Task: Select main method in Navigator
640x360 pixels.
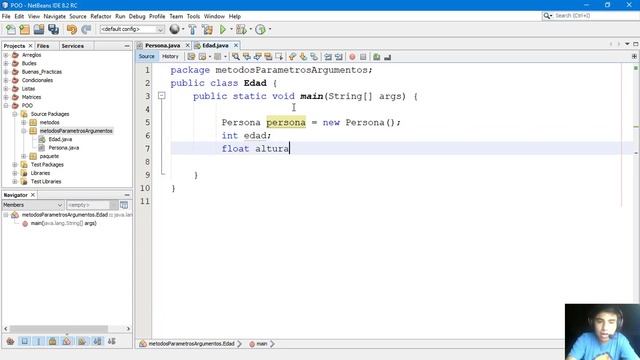Action: point(63,223)
